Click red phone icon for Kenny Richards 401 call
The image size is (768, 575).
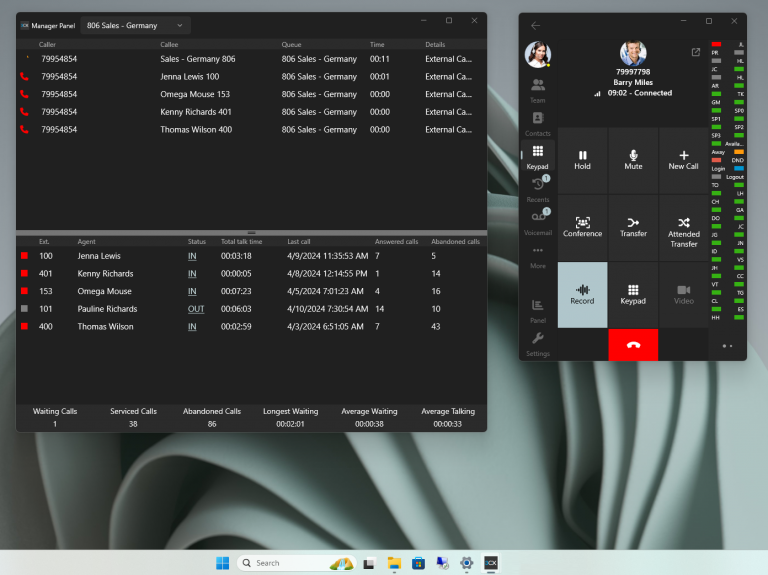(24, 112)
